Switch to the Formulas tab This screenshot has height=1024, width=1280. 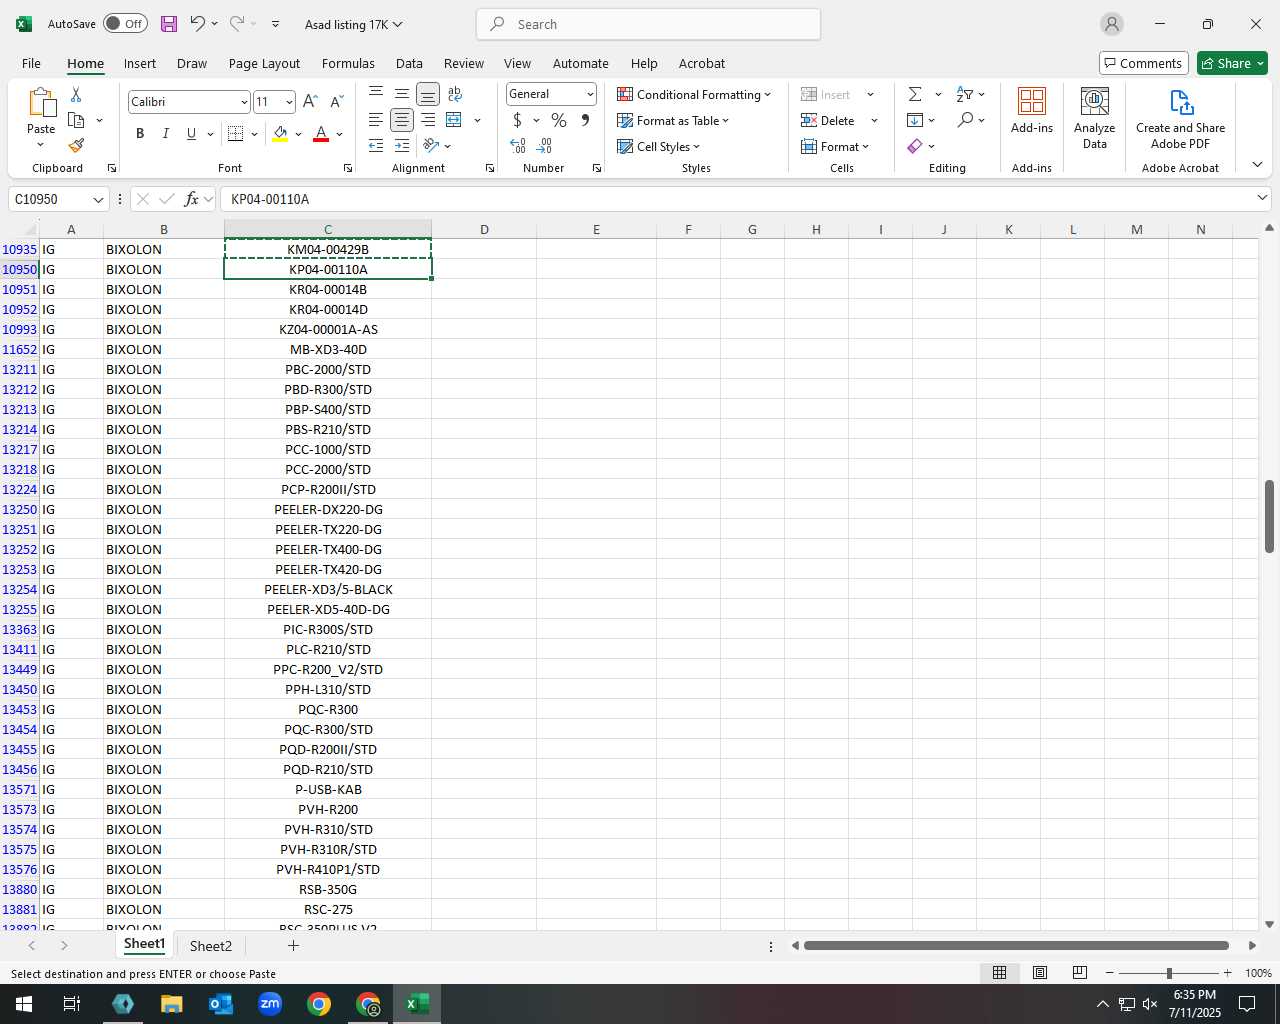click(x=348, y=63)
